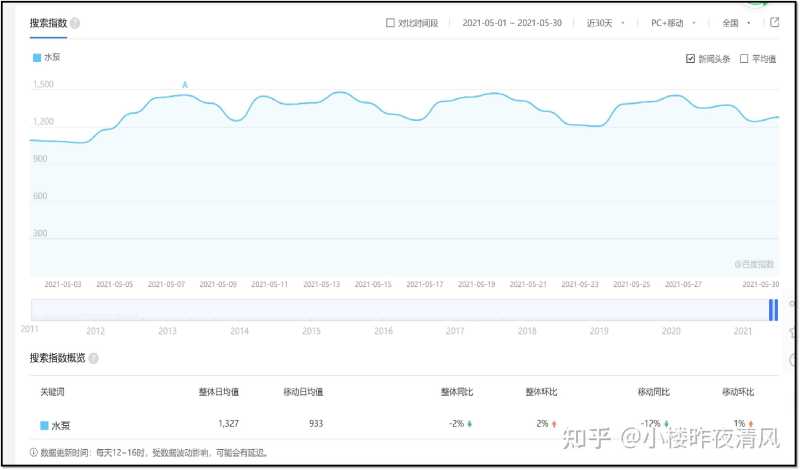Screen dimensions: 800x470
Task: Click the 关键词 column header
Action: click(x=52, y=392)
